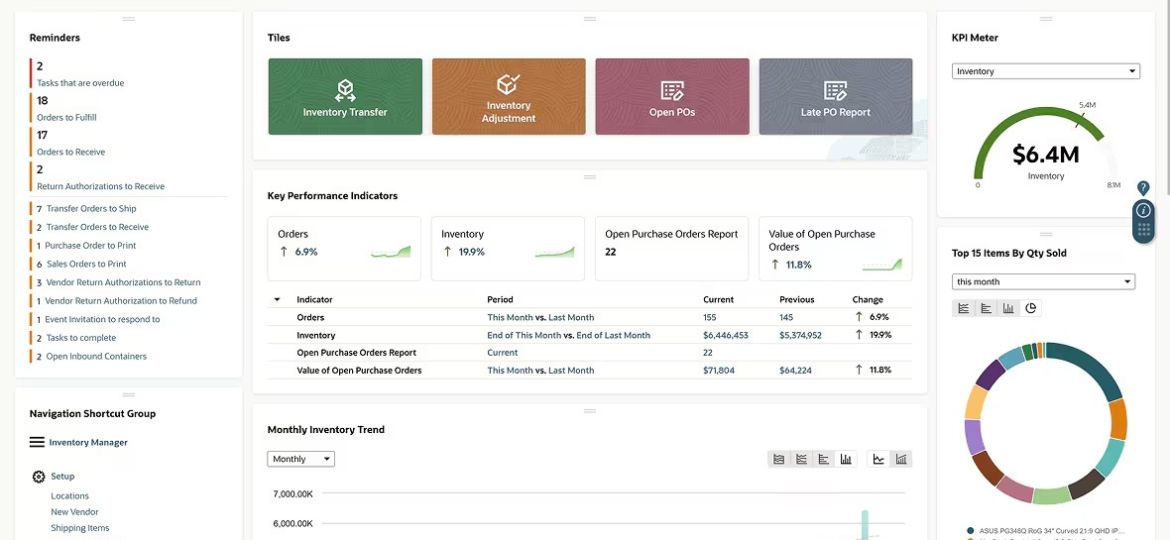Switch Monthly Inventory Trend to horizontal bar chart
The width and height of the screenshot is (1170, 540).
[x=823, y=459]
